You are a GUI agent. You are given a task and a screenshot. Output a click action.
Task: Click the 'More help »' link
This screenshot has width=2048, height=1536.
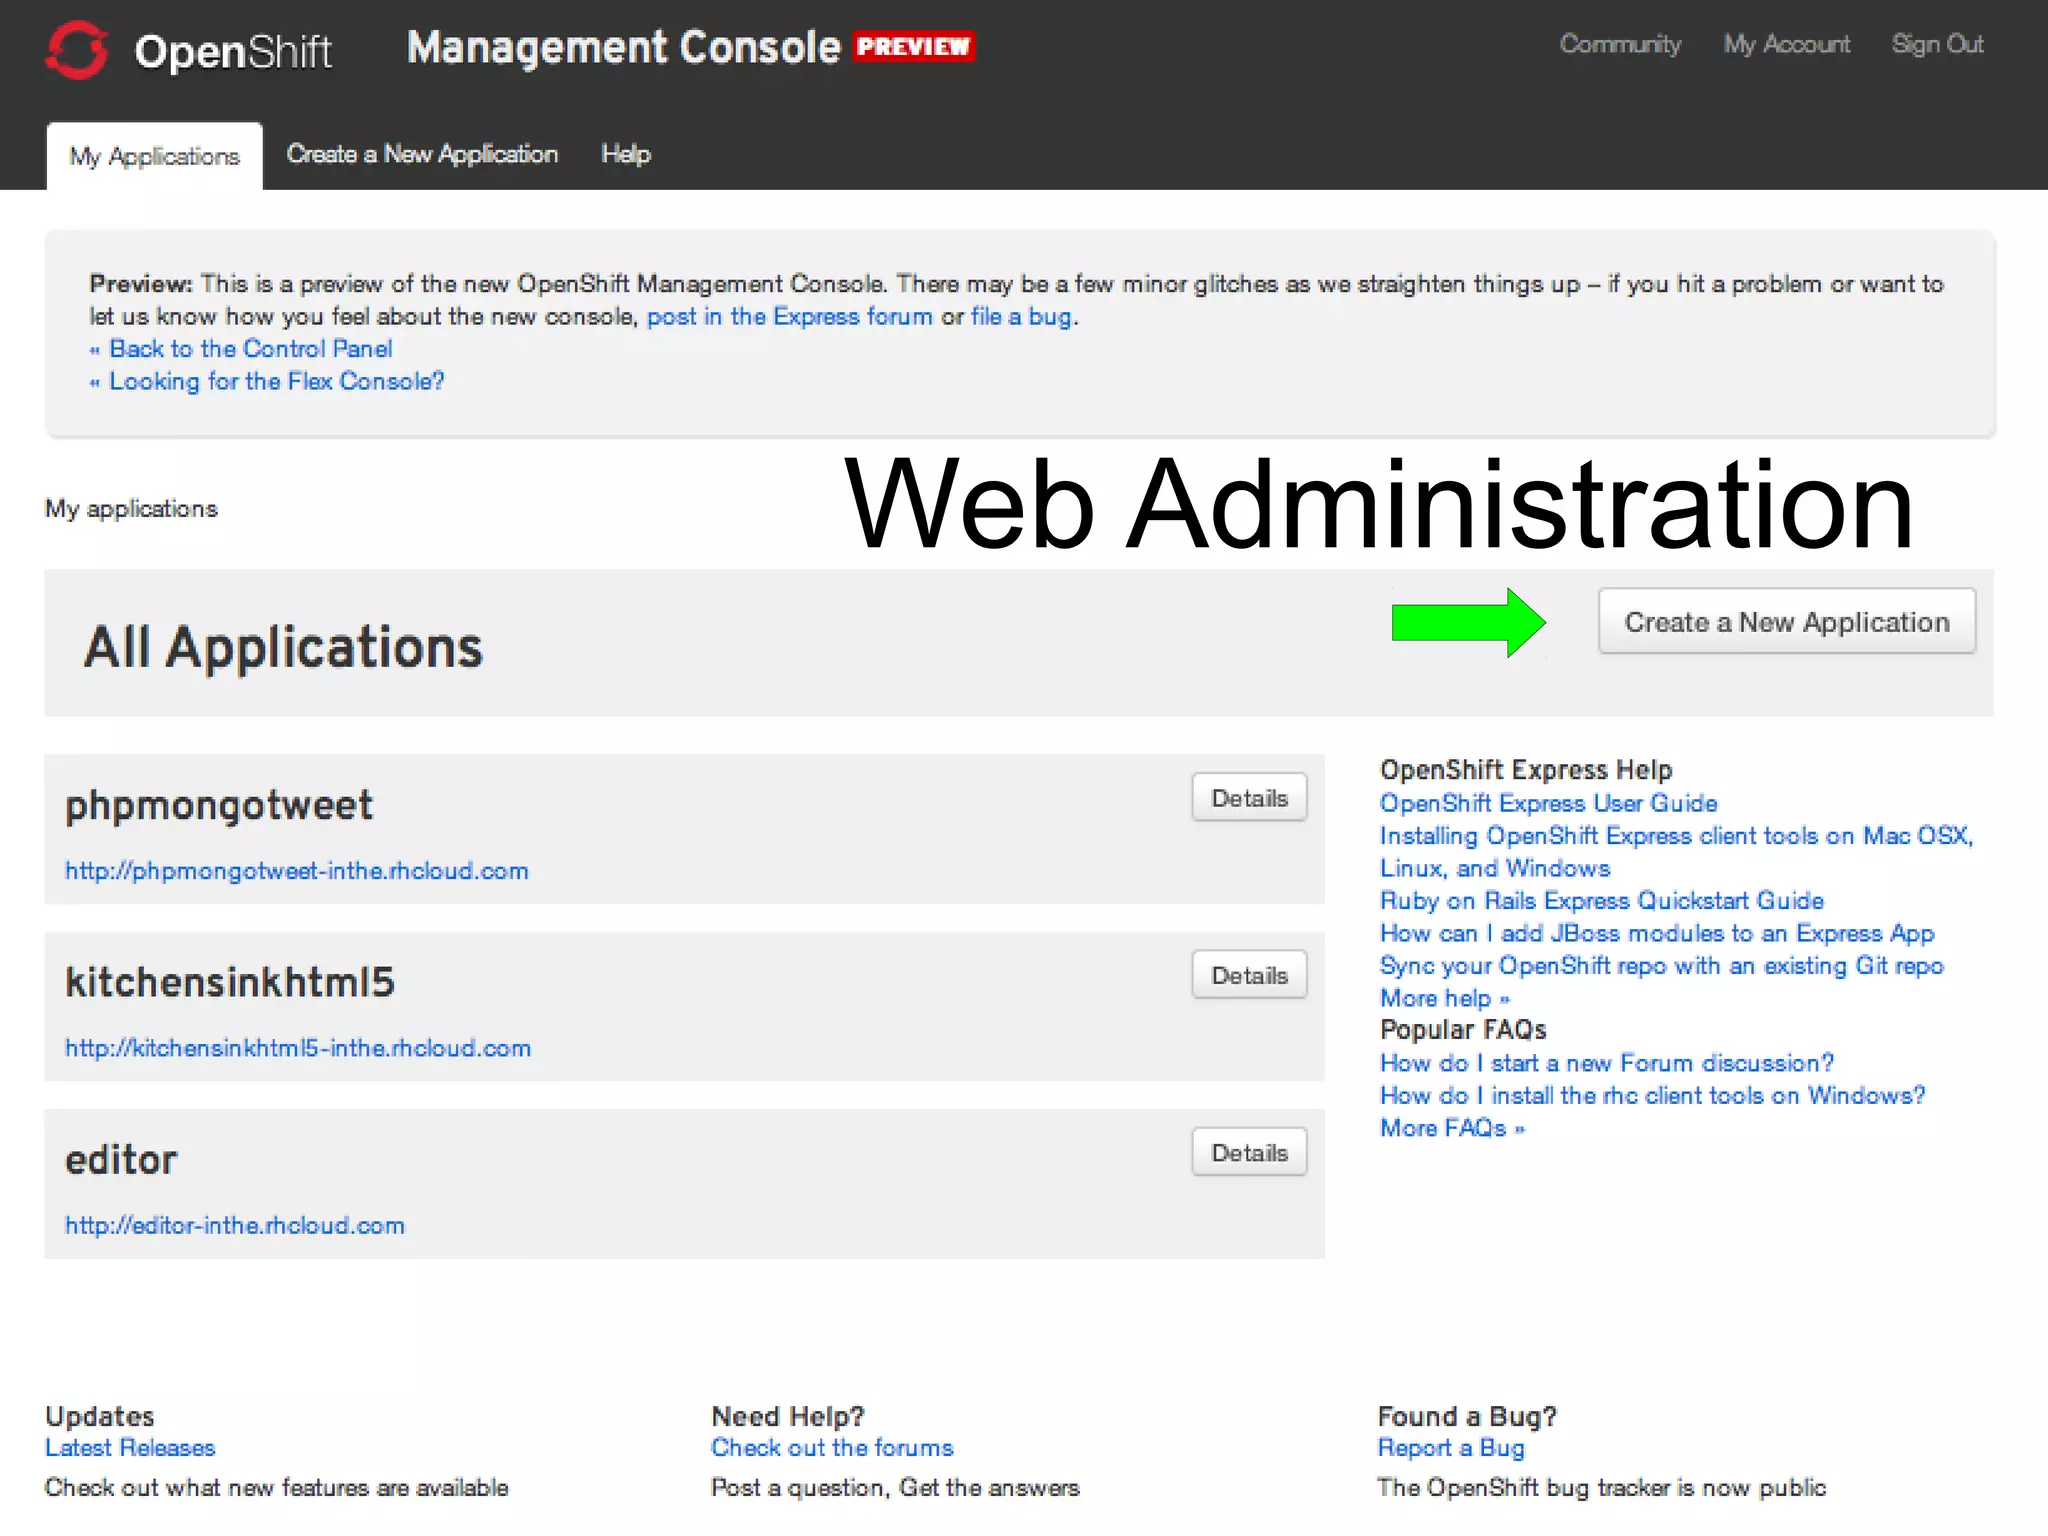[x=1445, y=998]
